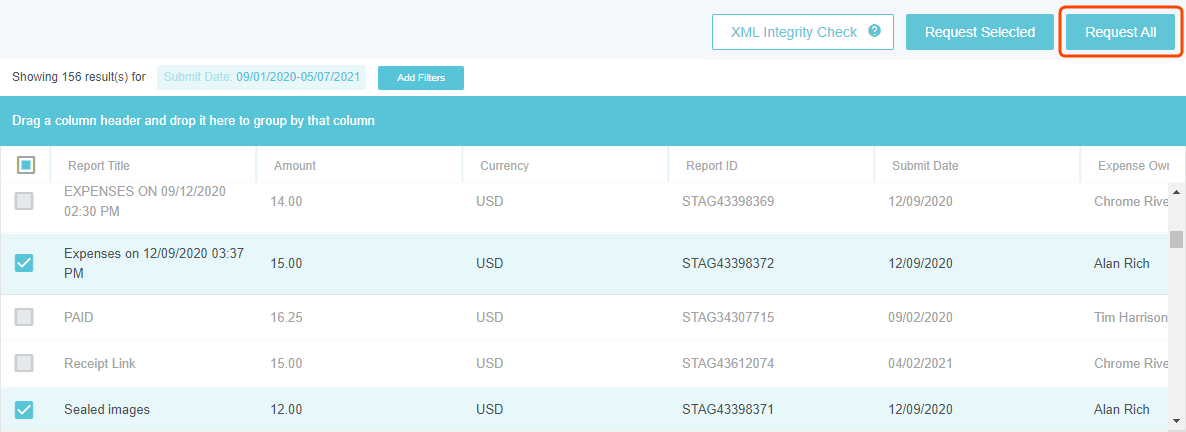Toggle the select-all header checkbox
The height and width of the screenshot is (432, 1186).
click(x=26, y=165)
